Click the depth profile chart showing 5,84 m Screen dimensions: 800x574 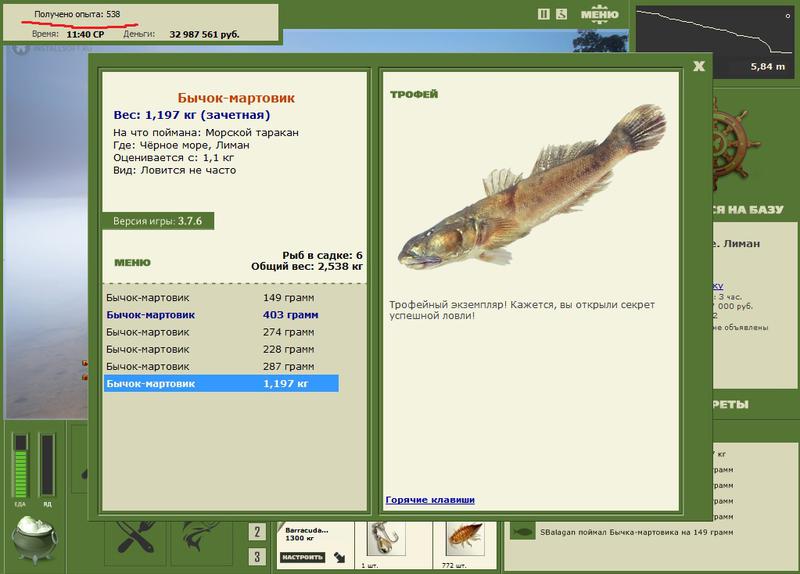click(x=715, y=42)
